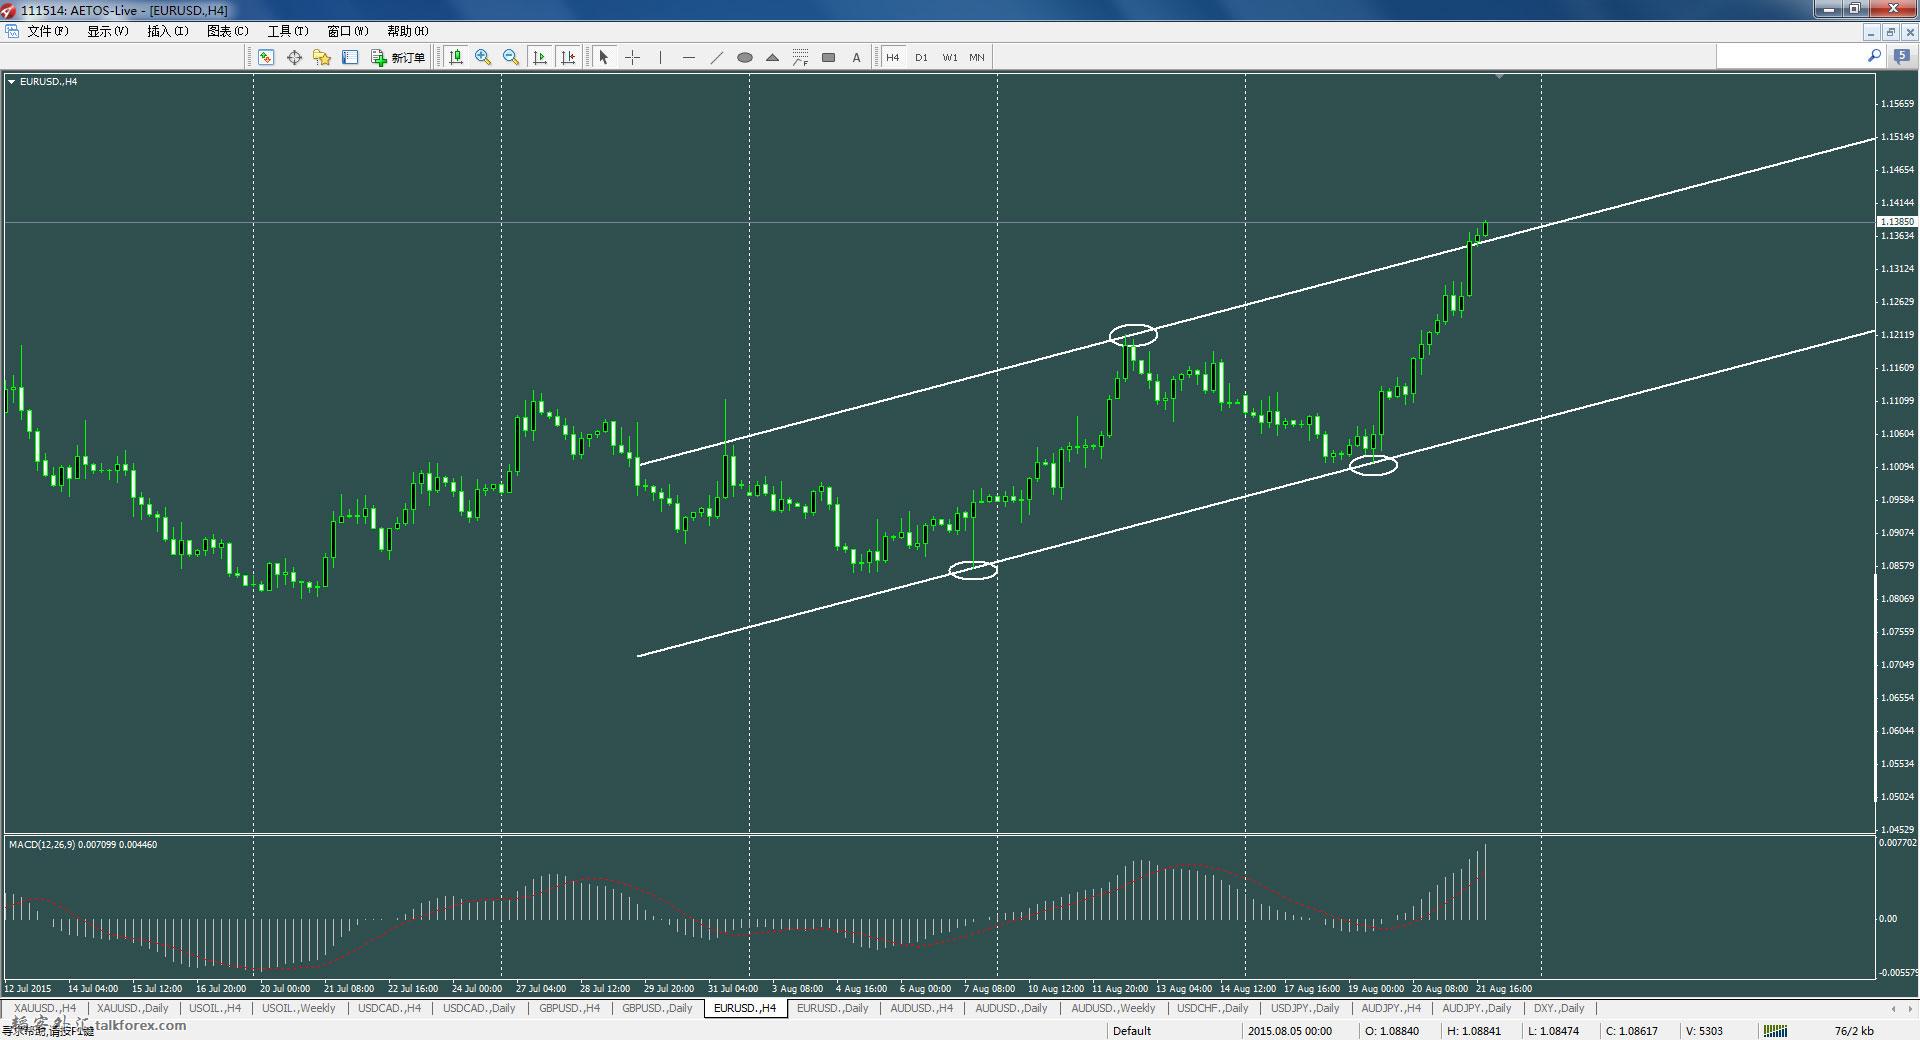The width and height of the screenshot is (1920, 1040).
Task: Open the 插入(I) menu
Action: [x=167, y=31]
